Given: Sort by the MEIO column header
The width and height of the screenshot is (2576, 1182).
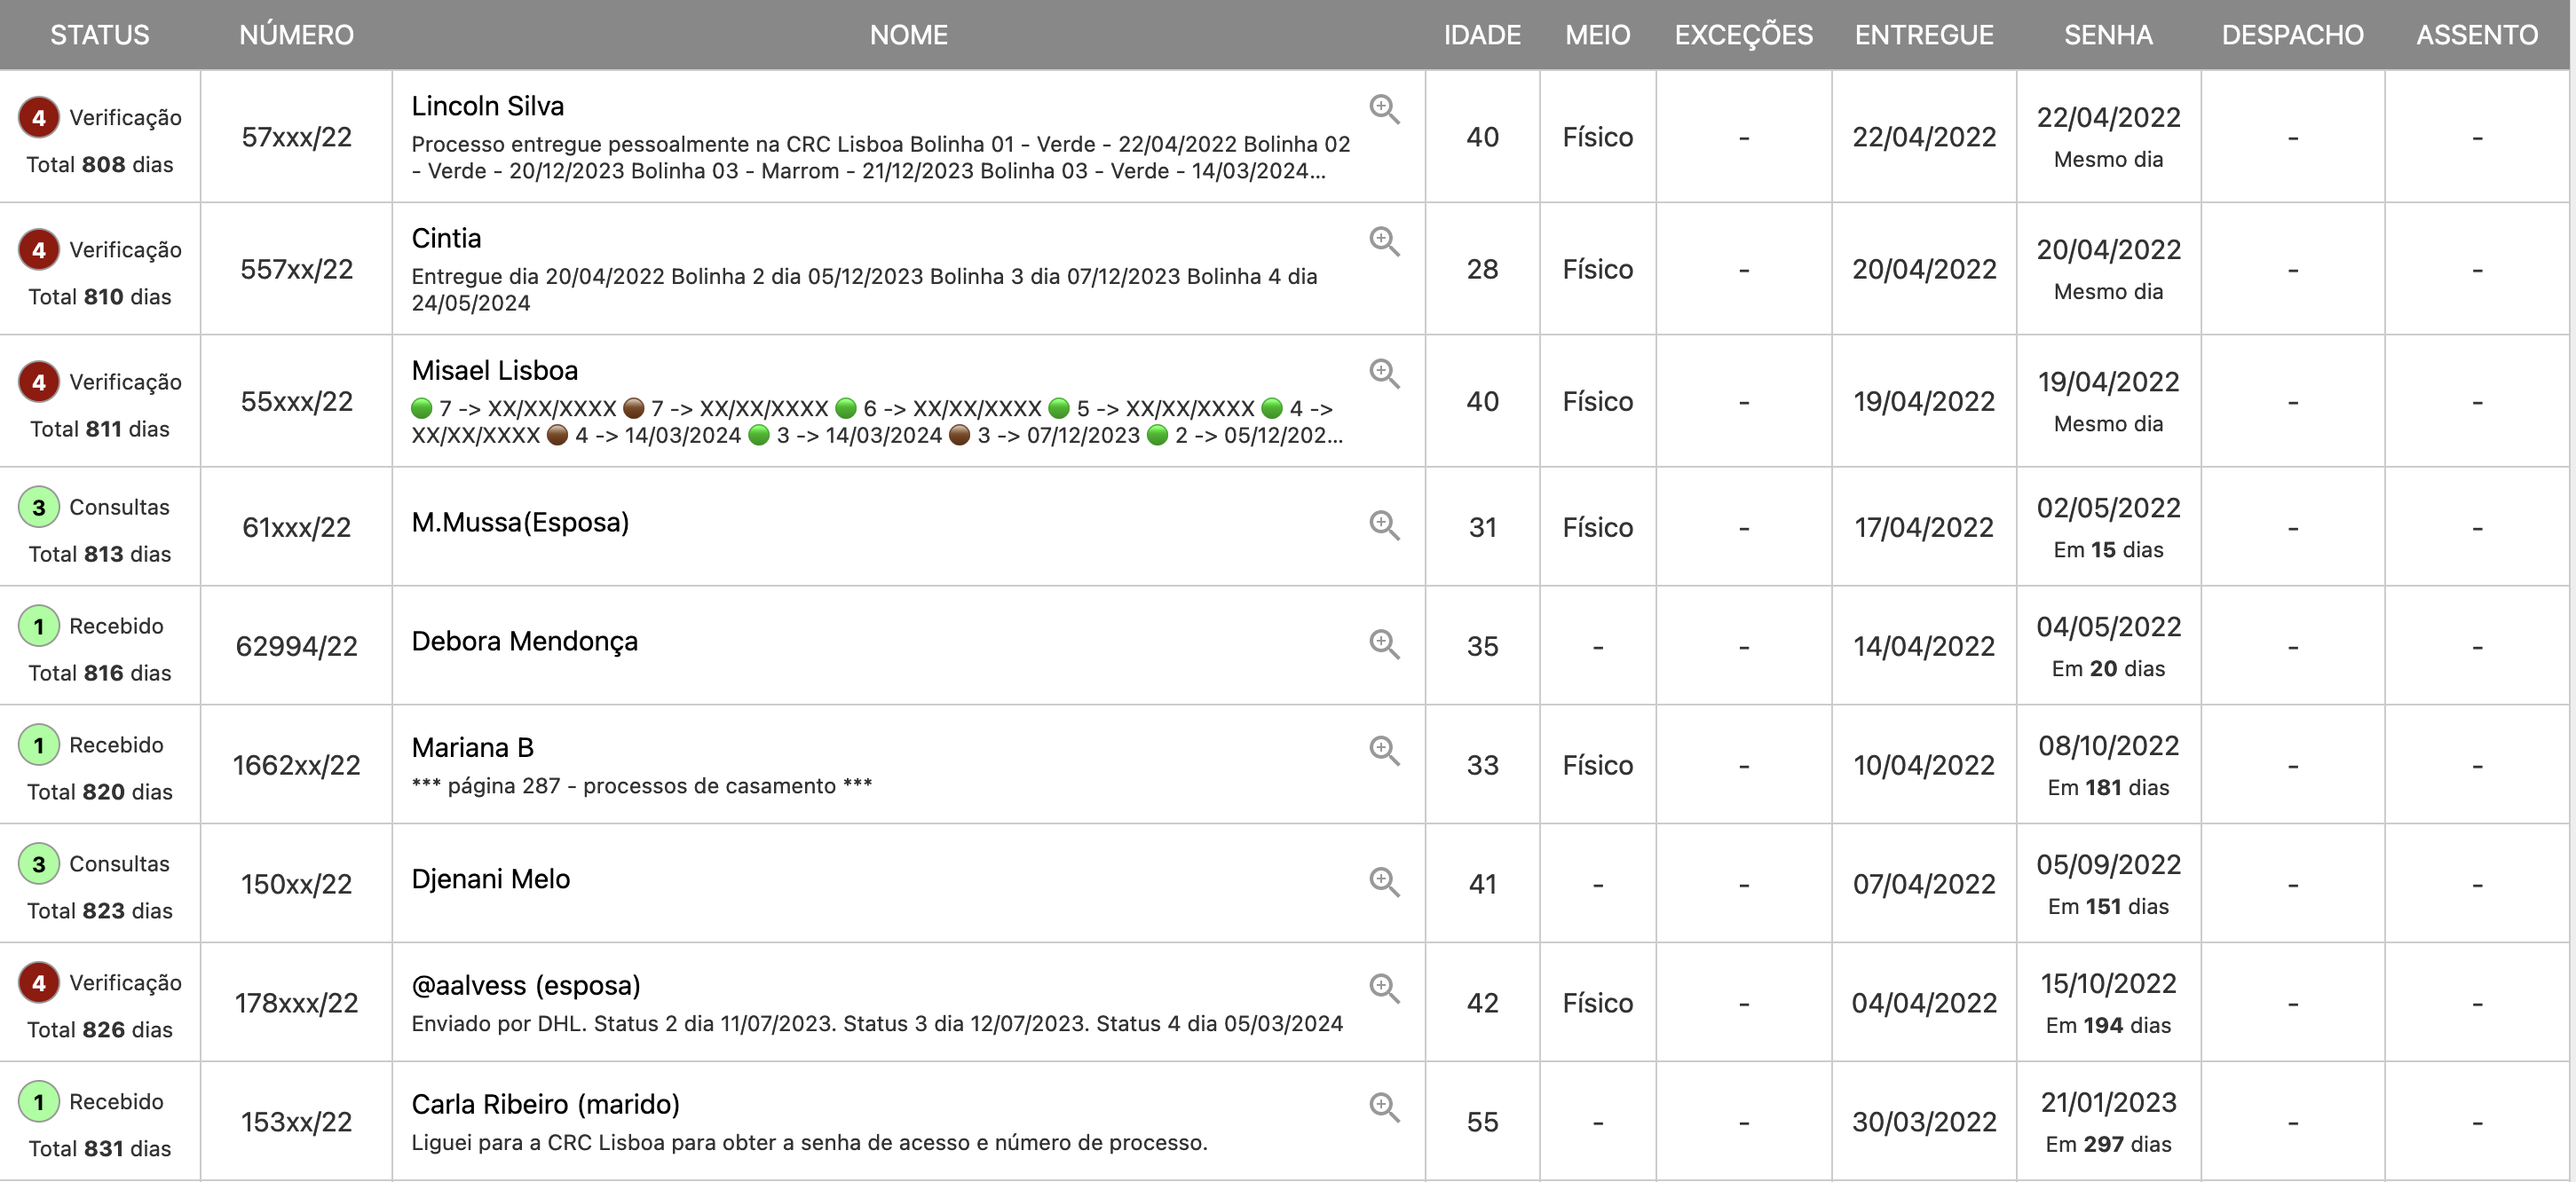Looking at the screenshot, I should pos(1597,35).
